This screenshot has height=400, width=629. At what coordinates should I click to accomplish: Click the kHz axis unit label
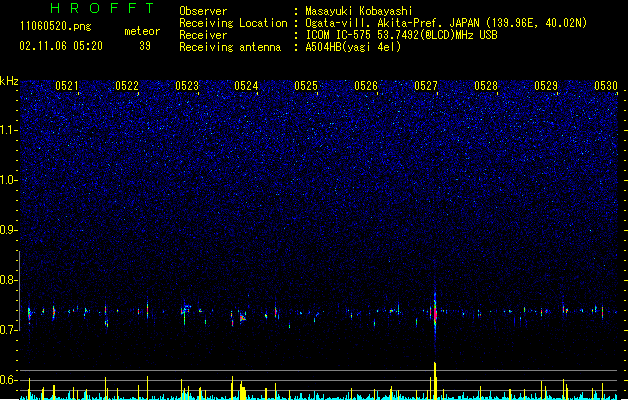[x=9, y=81]
